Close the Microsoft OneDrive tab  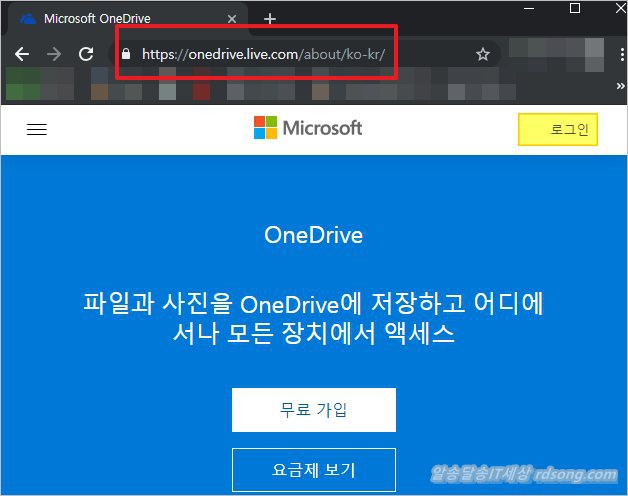click(x=233, y=19)
